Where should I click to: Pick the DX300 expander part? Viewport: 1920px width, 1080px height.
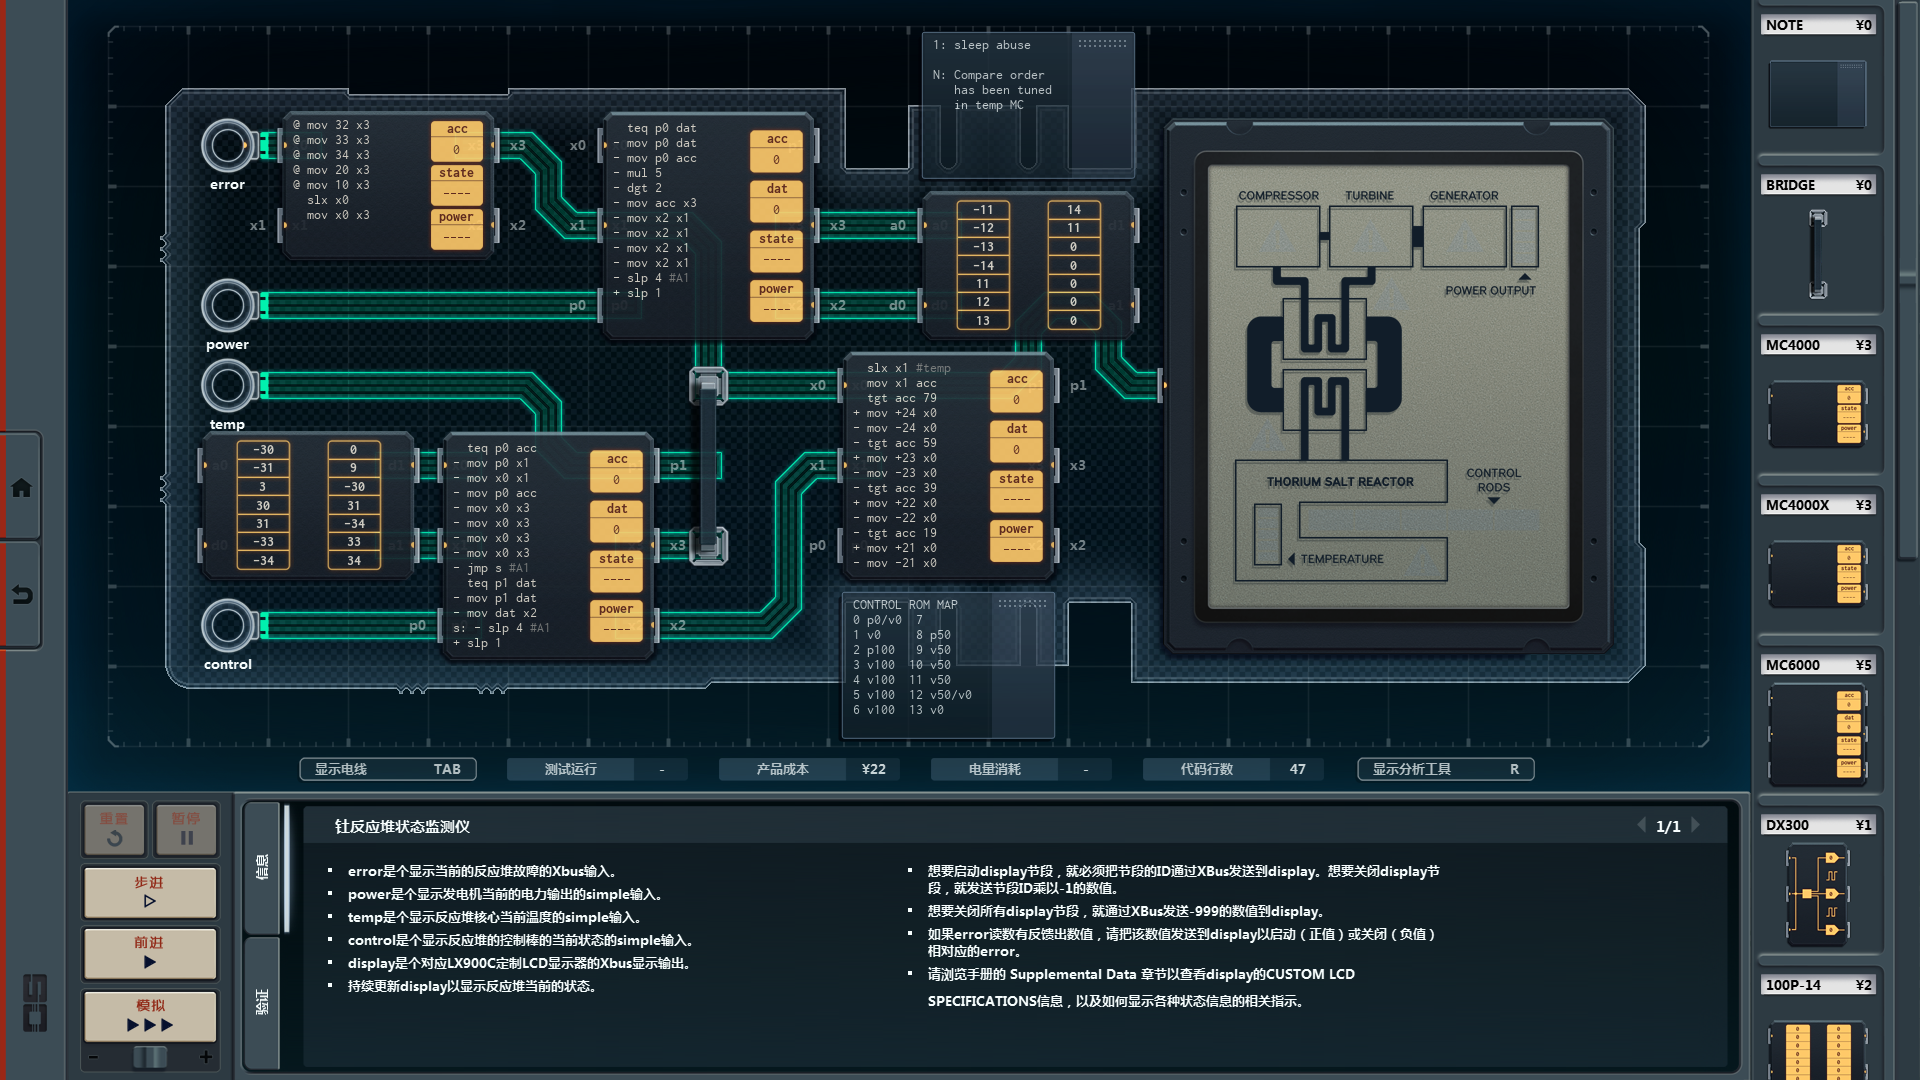[x=1817, y=893]
